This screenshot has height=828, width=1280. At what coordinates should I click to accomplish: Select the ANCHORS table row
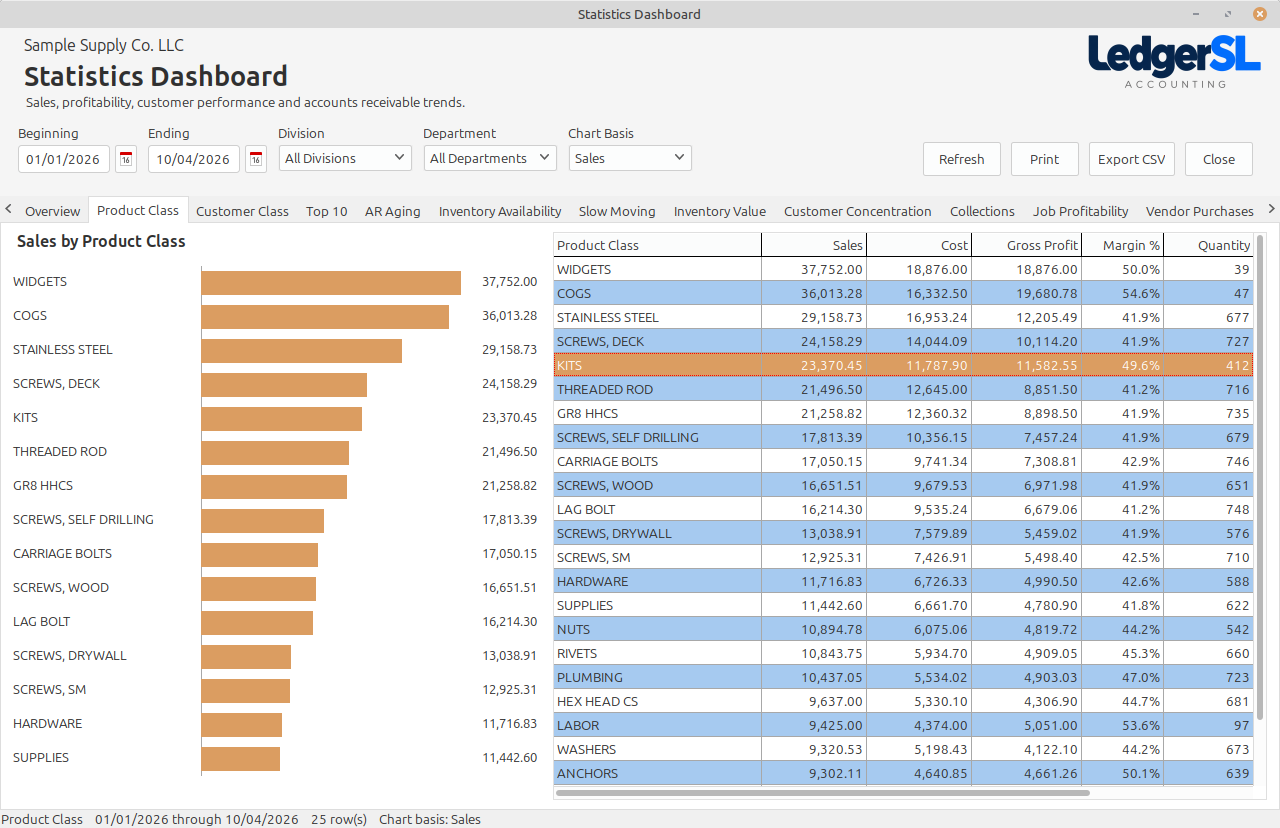click(903, 773)
